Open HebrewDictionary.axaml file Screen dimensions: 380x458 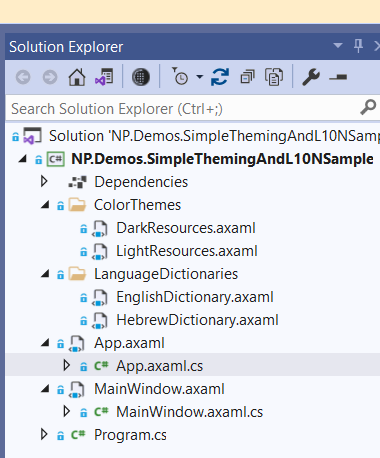click(x=197, y=320)
